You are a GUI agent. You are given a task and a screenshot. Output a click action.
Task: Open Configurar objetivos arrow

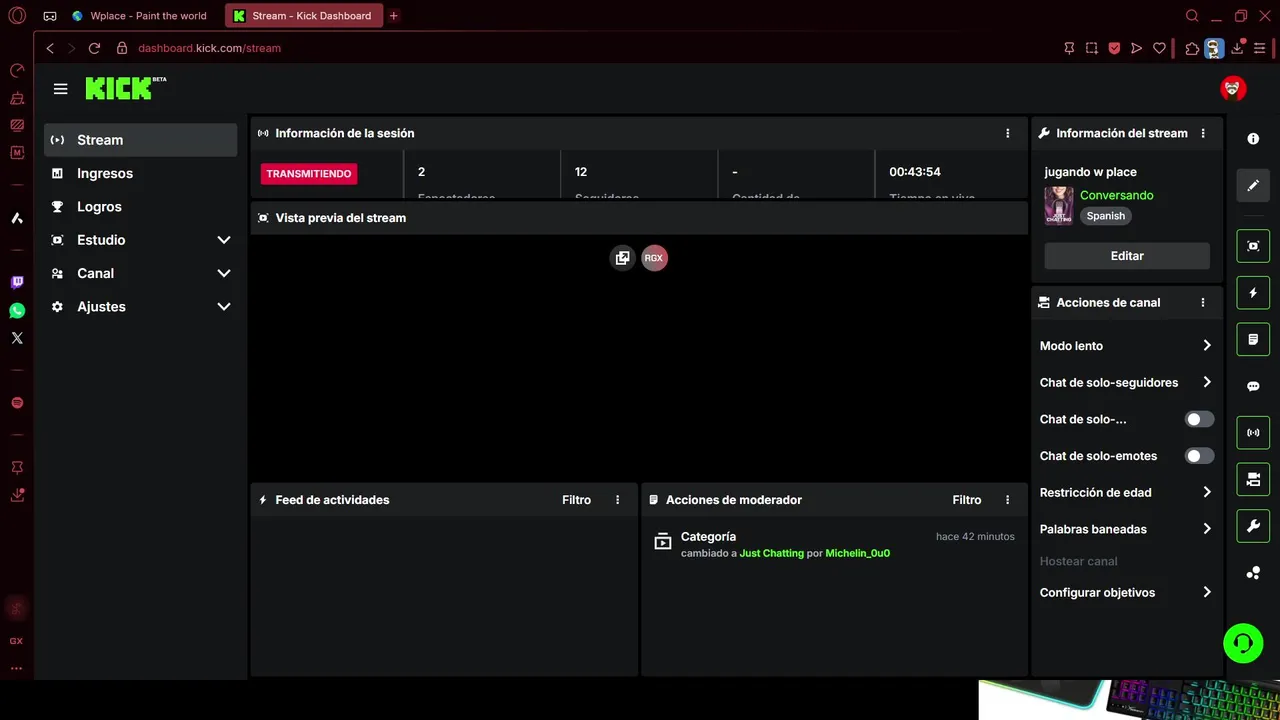pyautogui.click(x=1207, y=592)
